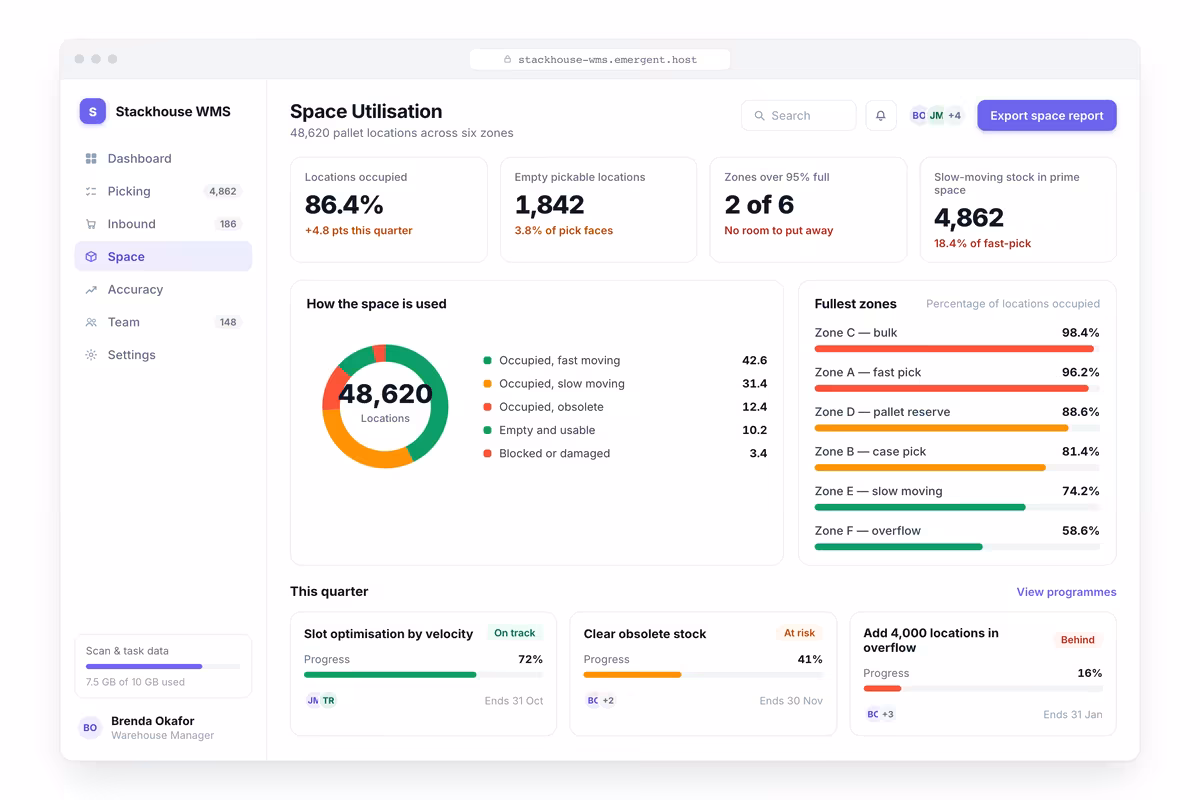Click green swatch for Occupied, fast moving
The height and width of the screenshot is (800, 1200).
click(487, 360)
